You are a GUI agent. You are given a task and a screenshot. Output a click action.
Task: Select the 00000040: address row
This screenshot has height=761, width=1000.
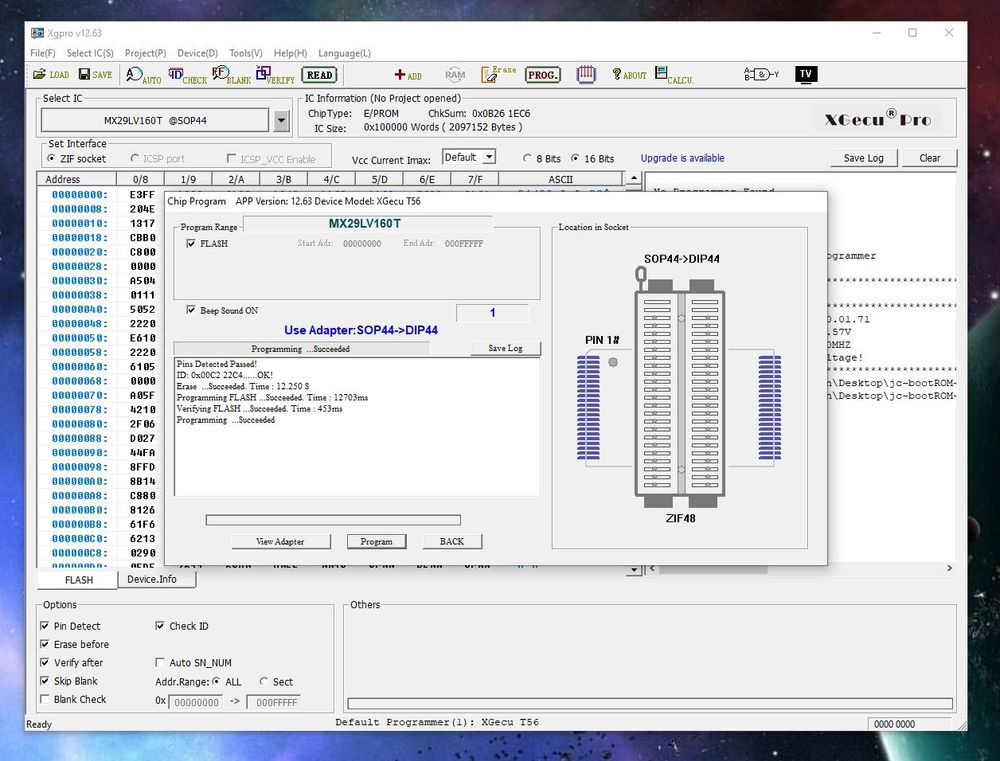pyautogui.click(x=80, y=309)
